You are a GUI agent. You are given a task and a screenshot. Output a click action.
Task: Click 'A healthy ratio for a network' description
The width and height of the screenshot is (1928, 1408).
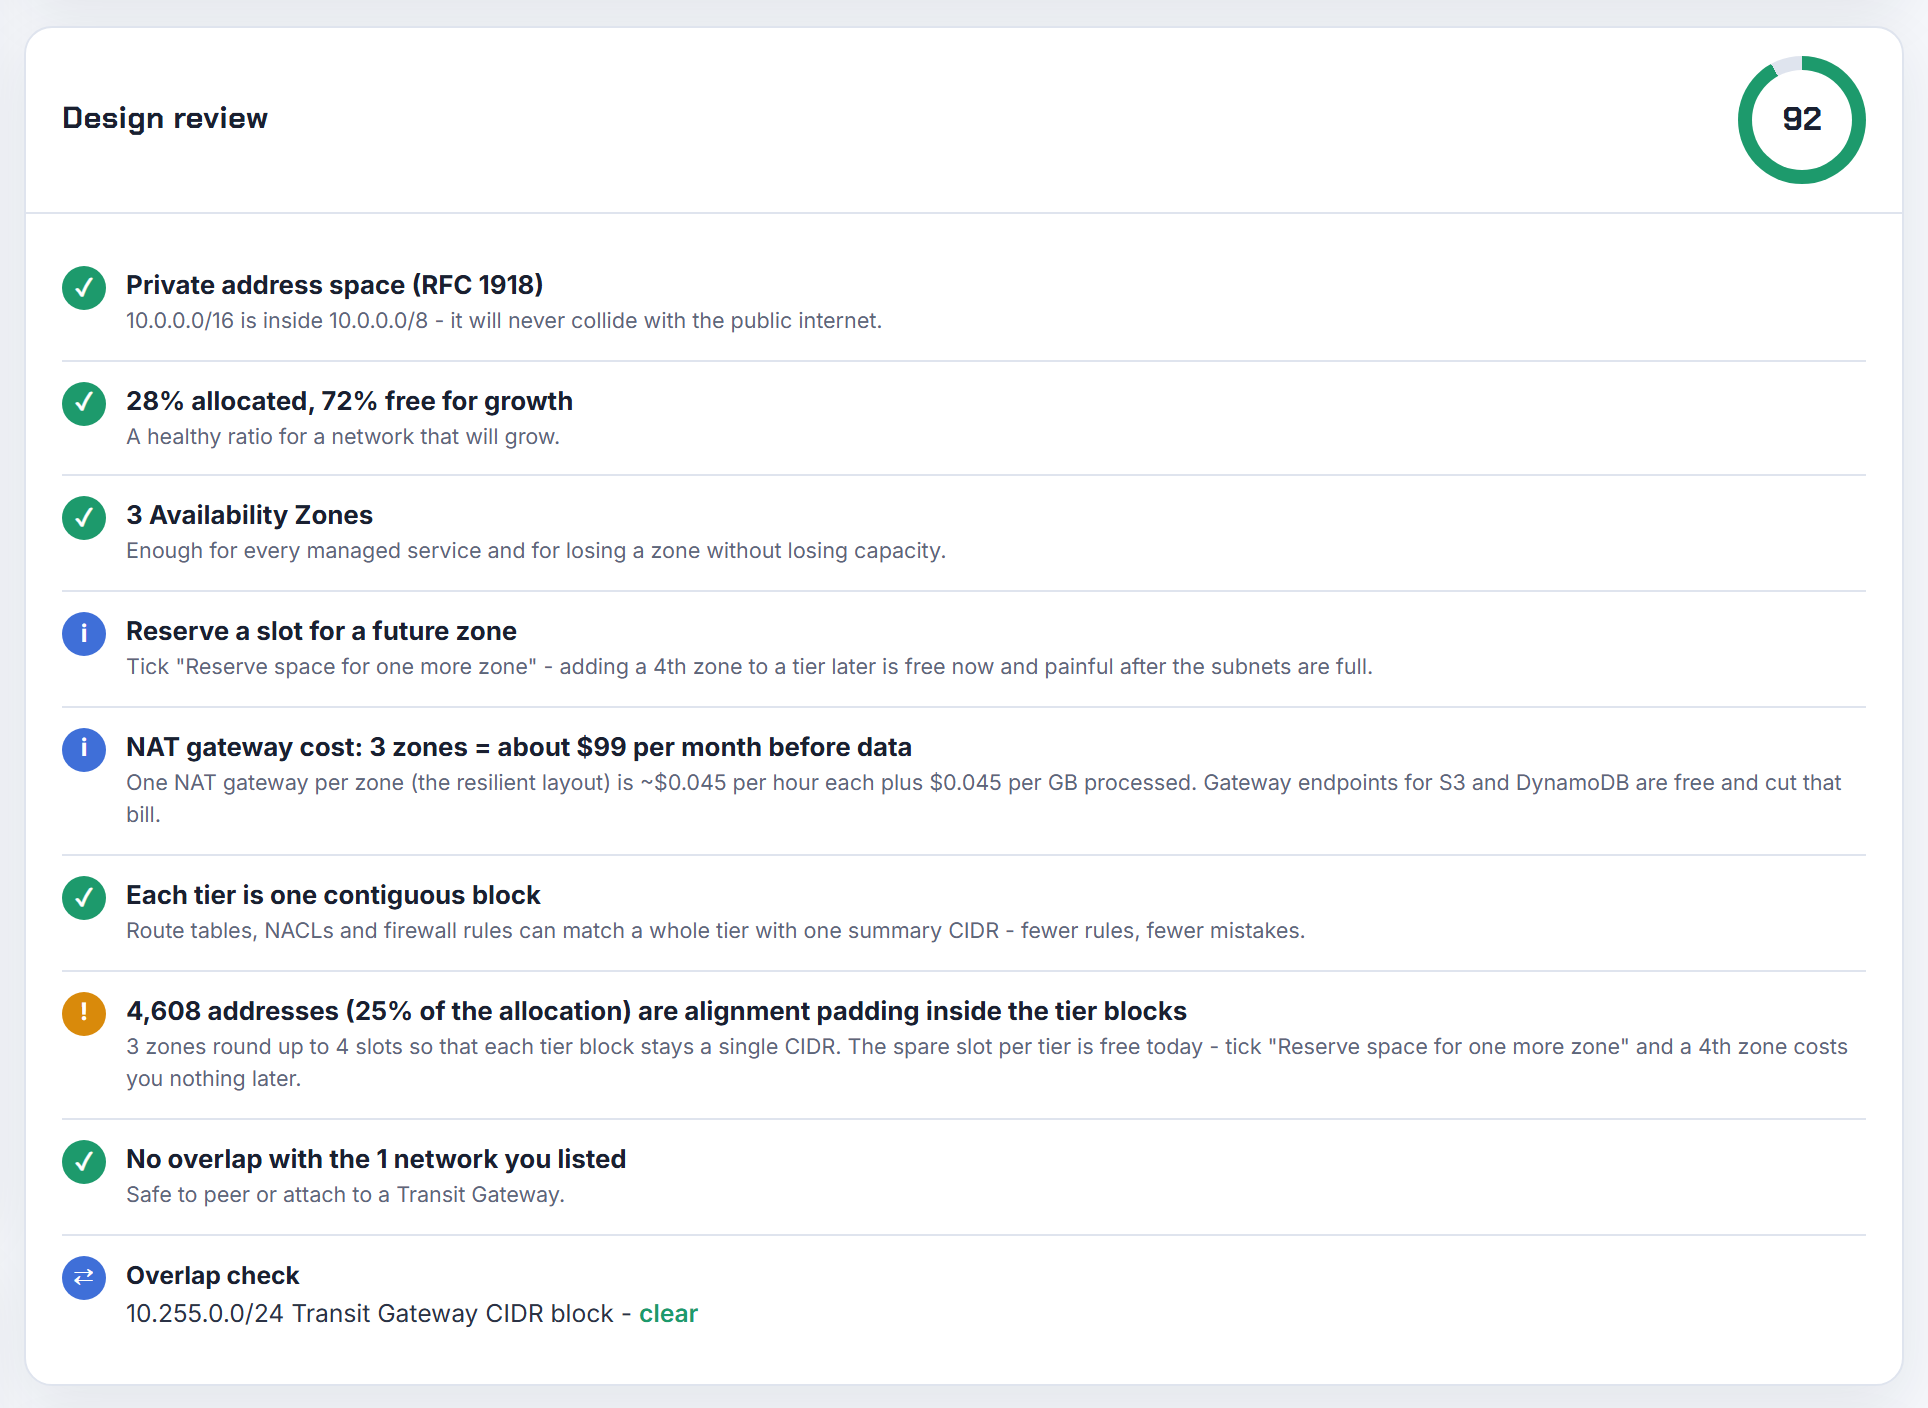point(343,437)
